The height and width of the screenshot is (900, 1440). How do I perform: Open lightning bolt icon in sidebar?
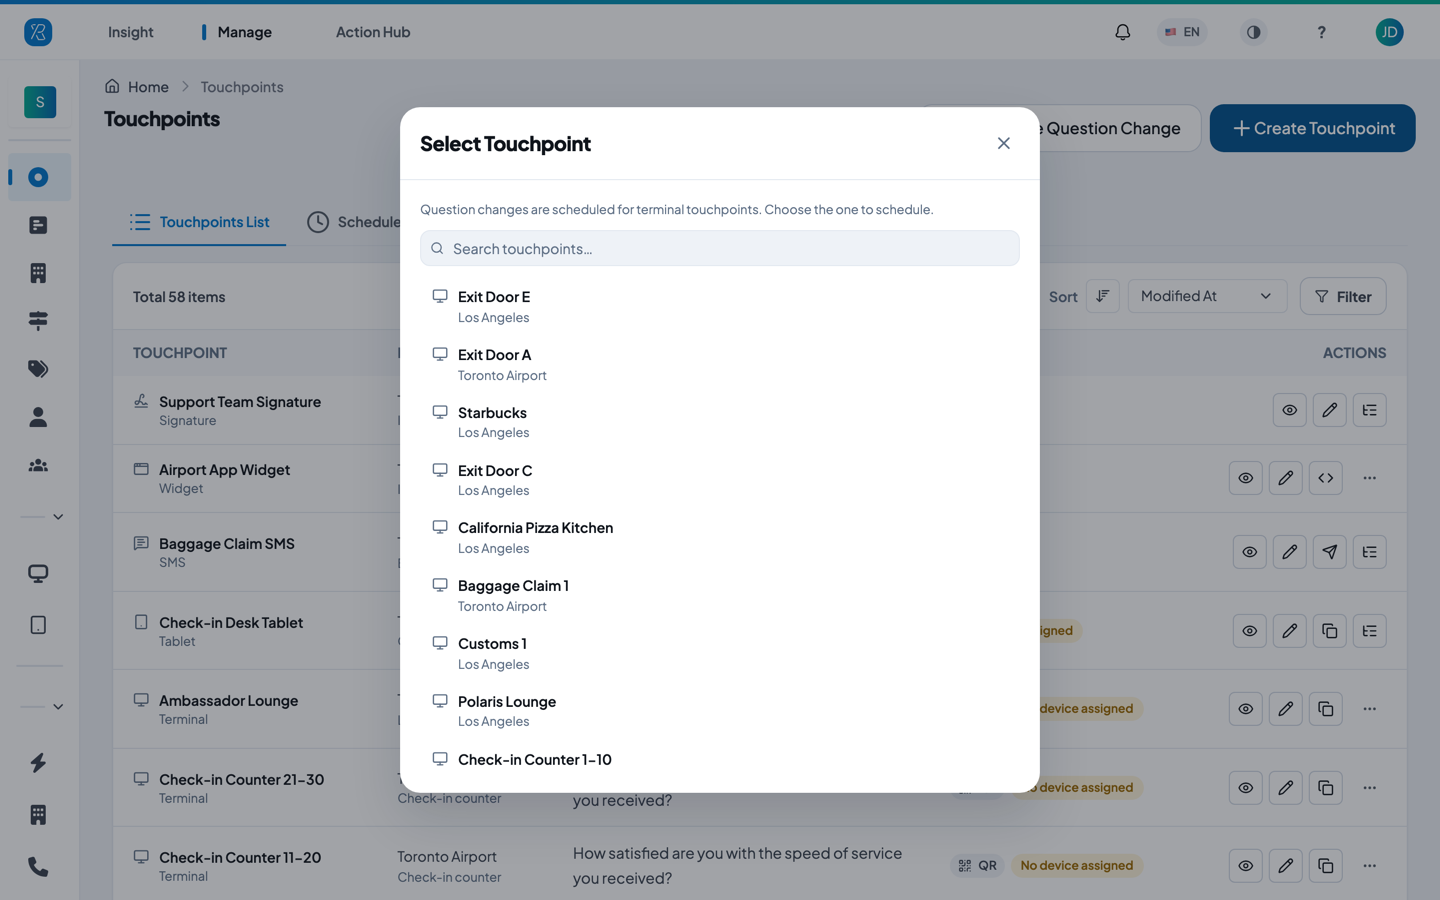[39, 763]
